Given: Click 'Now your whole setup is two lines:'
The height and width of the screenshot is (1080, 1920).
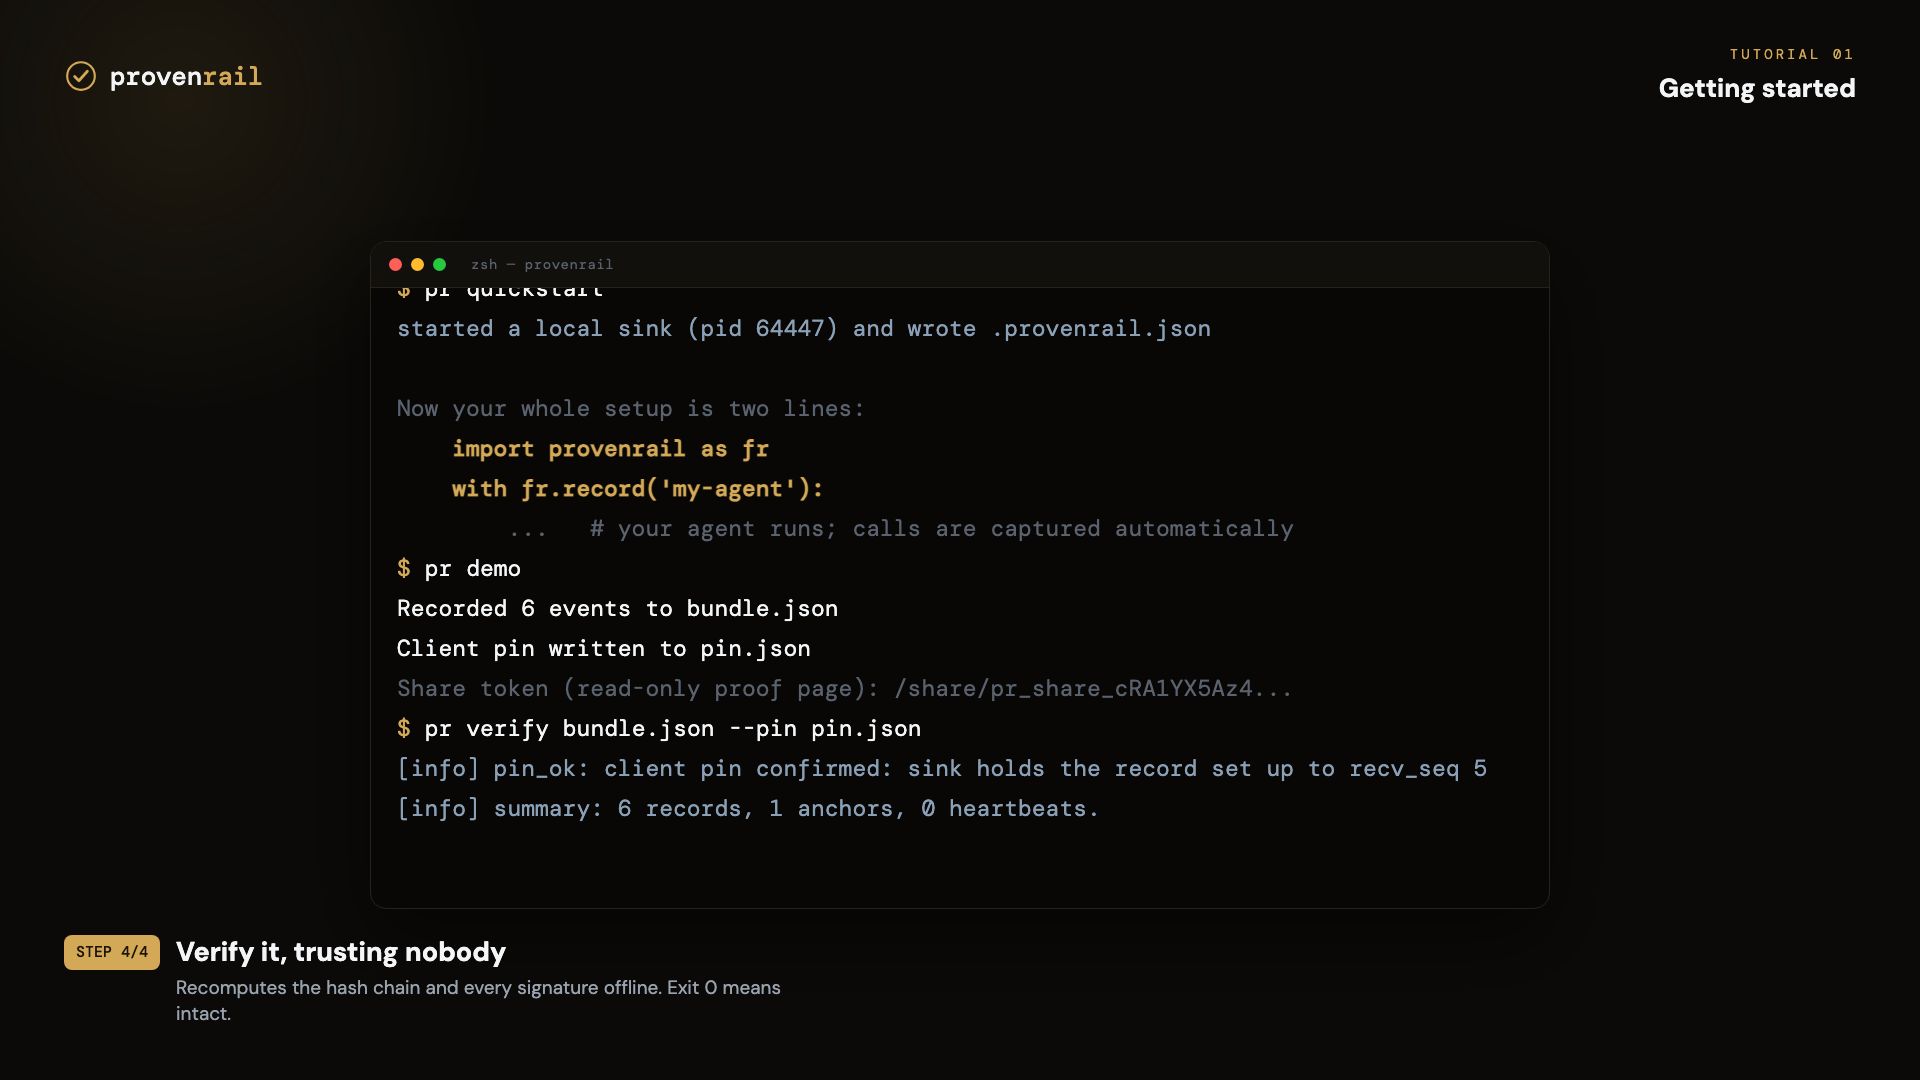Looking at the screenshot, I should 630,409.
